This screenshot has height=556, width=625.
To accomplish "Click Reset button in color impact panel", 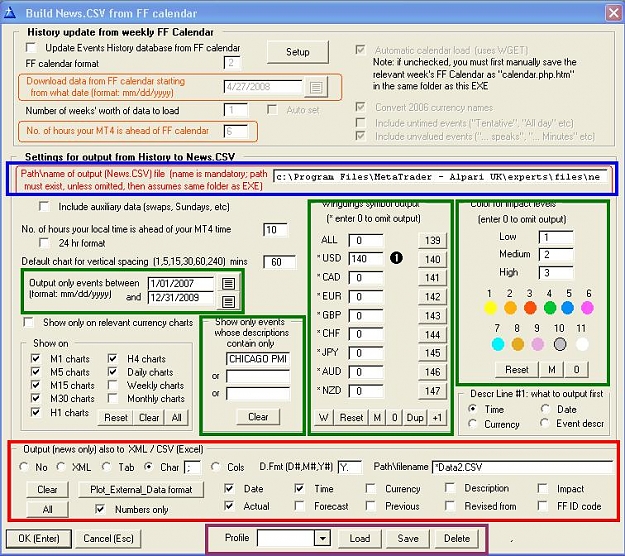I will coord(517,370).
